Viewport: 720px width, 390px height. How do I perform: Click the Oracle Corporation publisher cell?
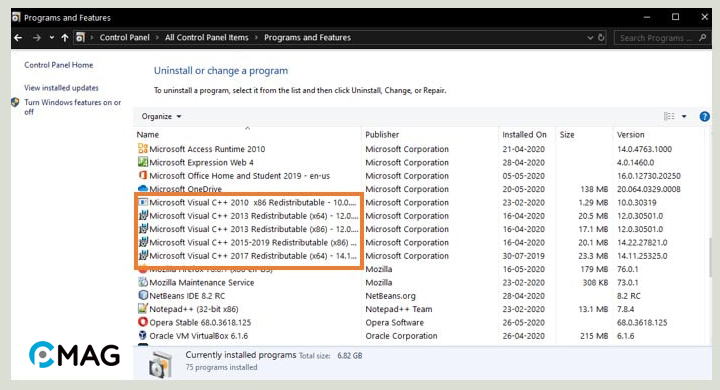click(x=401, y=336)
